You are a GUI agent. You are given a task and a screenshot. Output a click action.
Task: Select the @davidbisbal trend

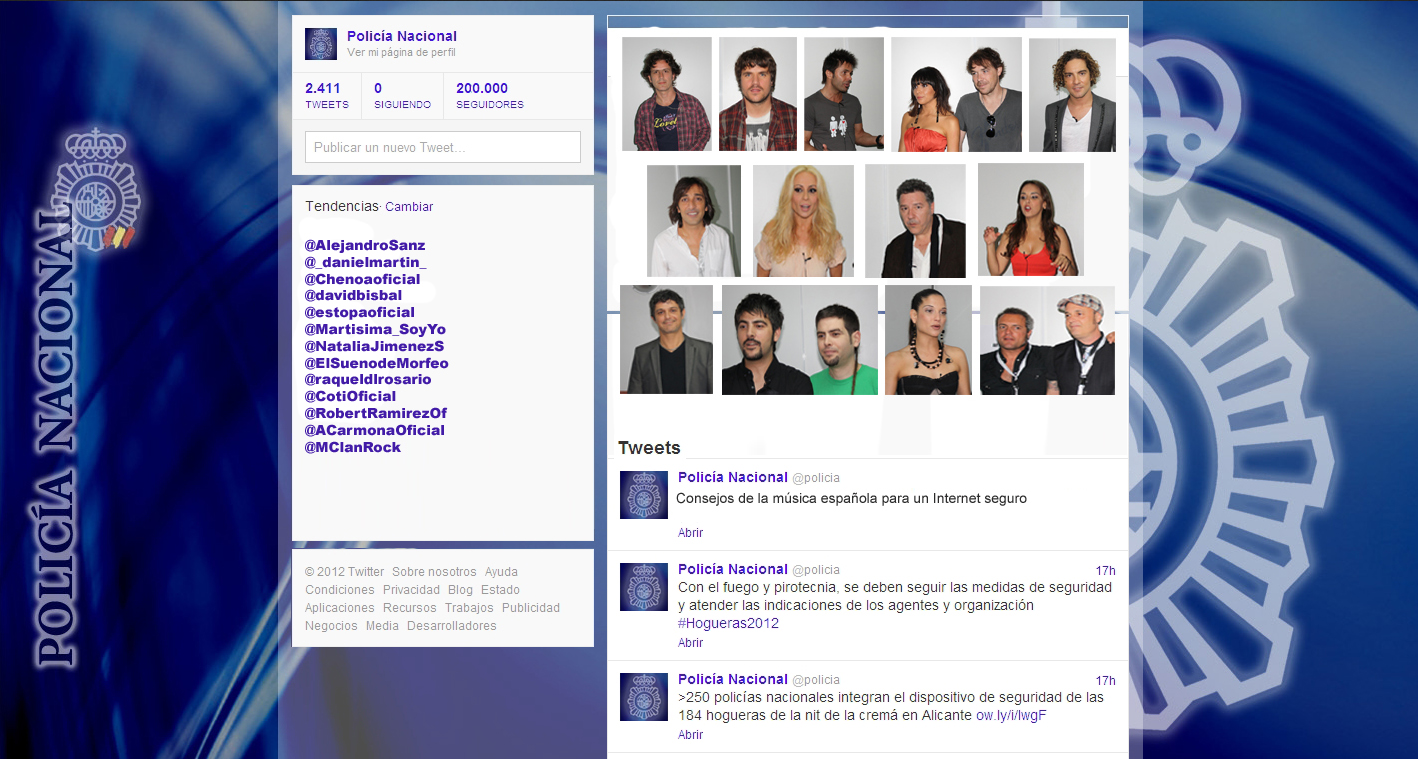pos(353,295)
